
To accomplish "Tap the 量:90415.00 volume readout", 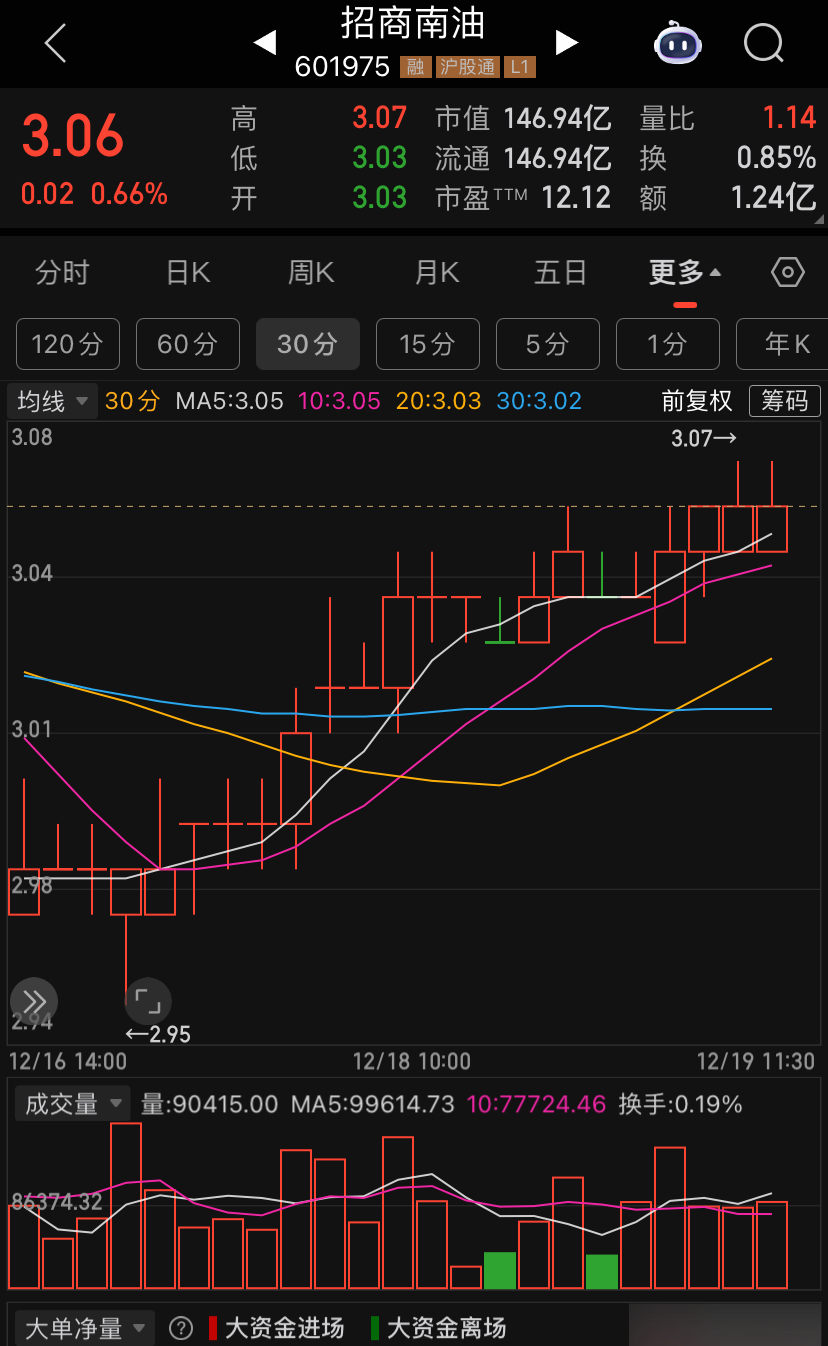I will (209, 1104).
